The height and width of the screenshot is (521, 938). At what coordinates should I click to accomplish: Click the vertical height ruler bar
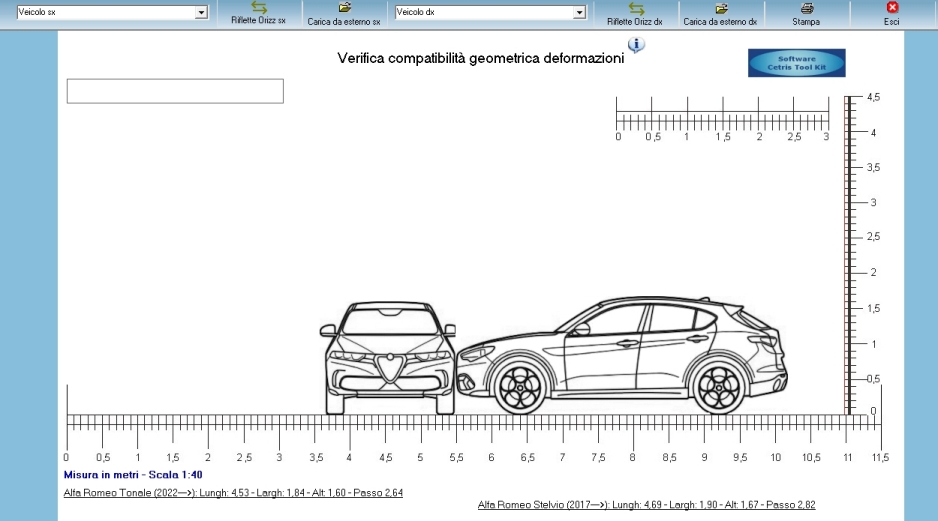point(849,255)
